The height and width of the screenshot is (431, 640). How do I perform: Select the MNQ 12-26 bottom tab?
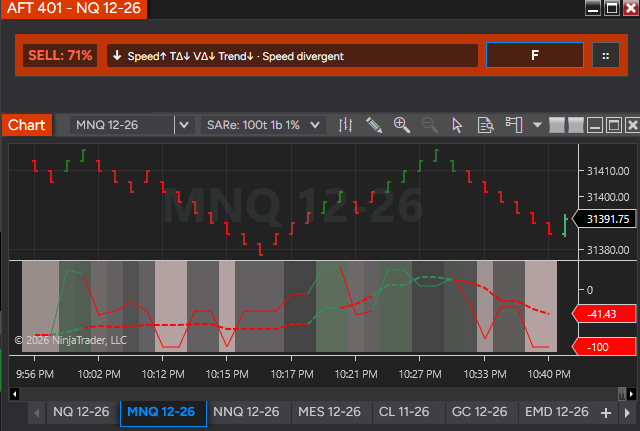click(162, 412)
